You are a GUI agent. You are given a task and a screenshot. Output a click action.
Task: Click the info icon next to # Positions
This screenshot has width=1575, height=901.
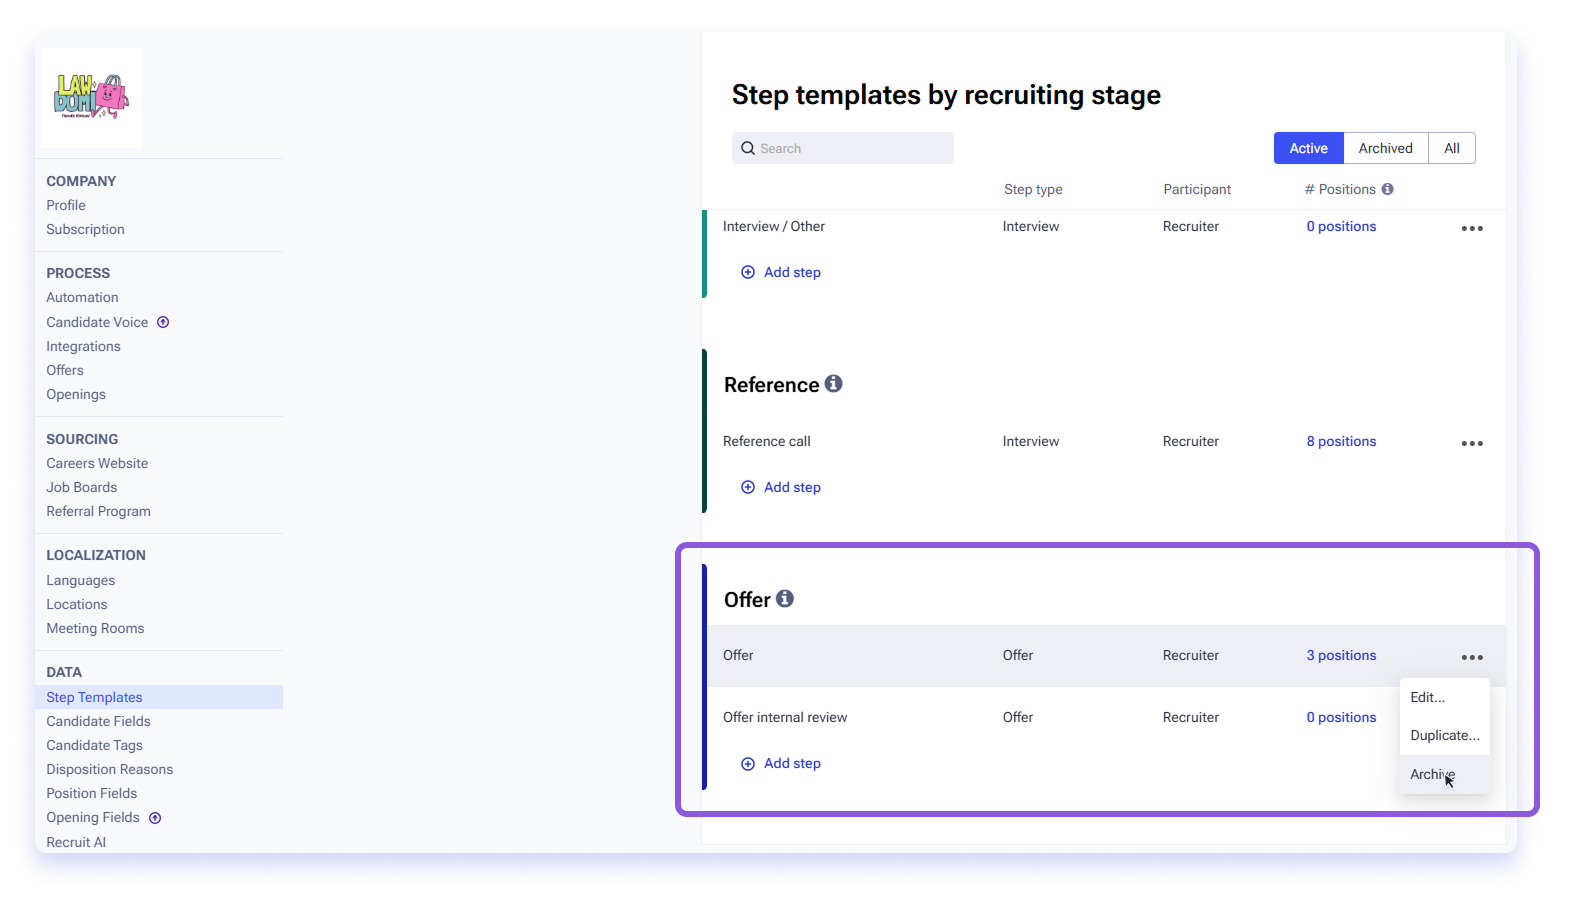coord(1387,189)
